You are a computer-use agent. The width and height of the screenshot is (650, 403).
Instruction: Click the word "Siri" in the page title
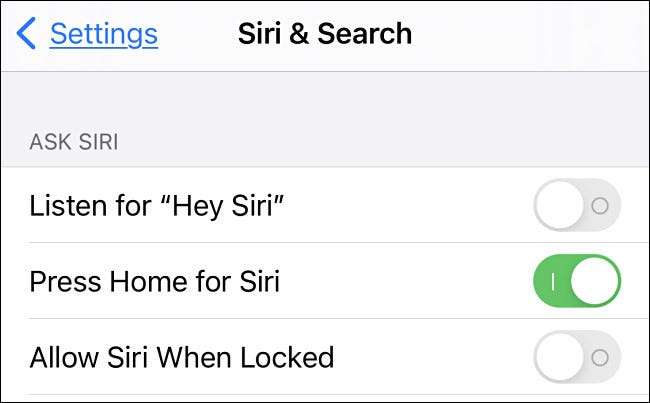click(262, 34)
